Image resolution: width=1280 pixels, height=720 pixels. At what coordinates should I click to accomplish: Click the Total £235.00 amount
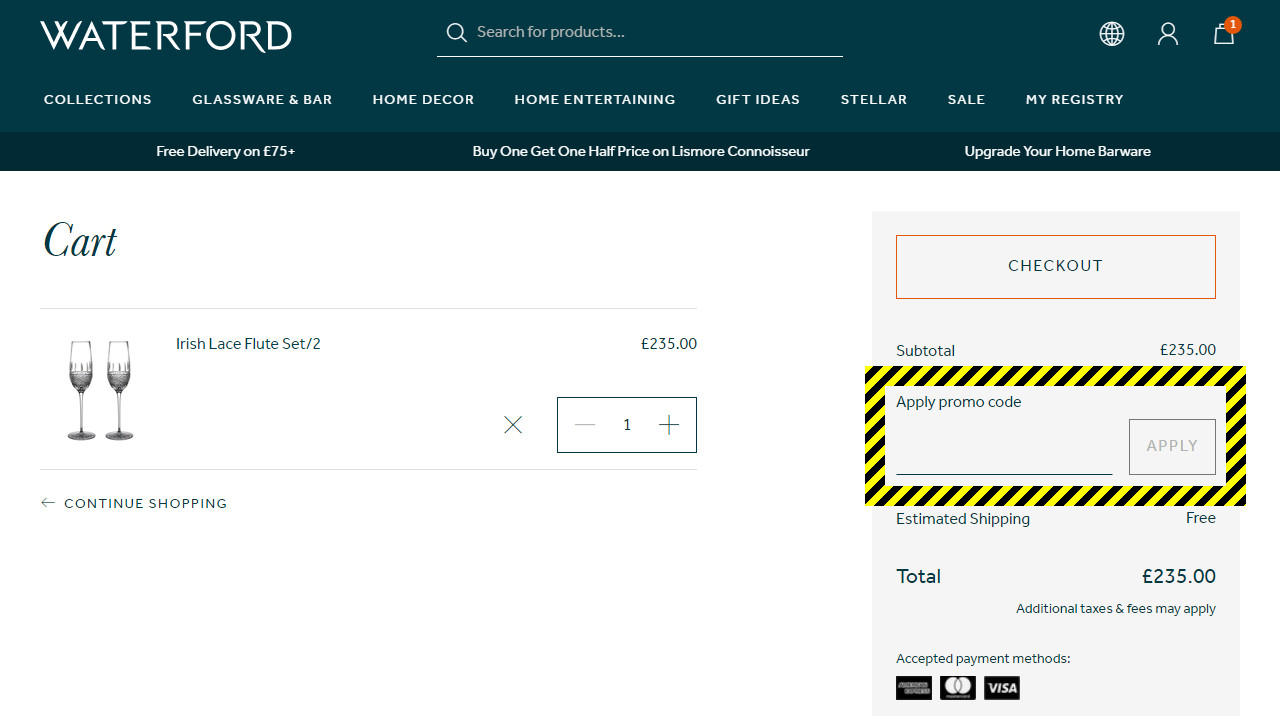point(1179,576)
